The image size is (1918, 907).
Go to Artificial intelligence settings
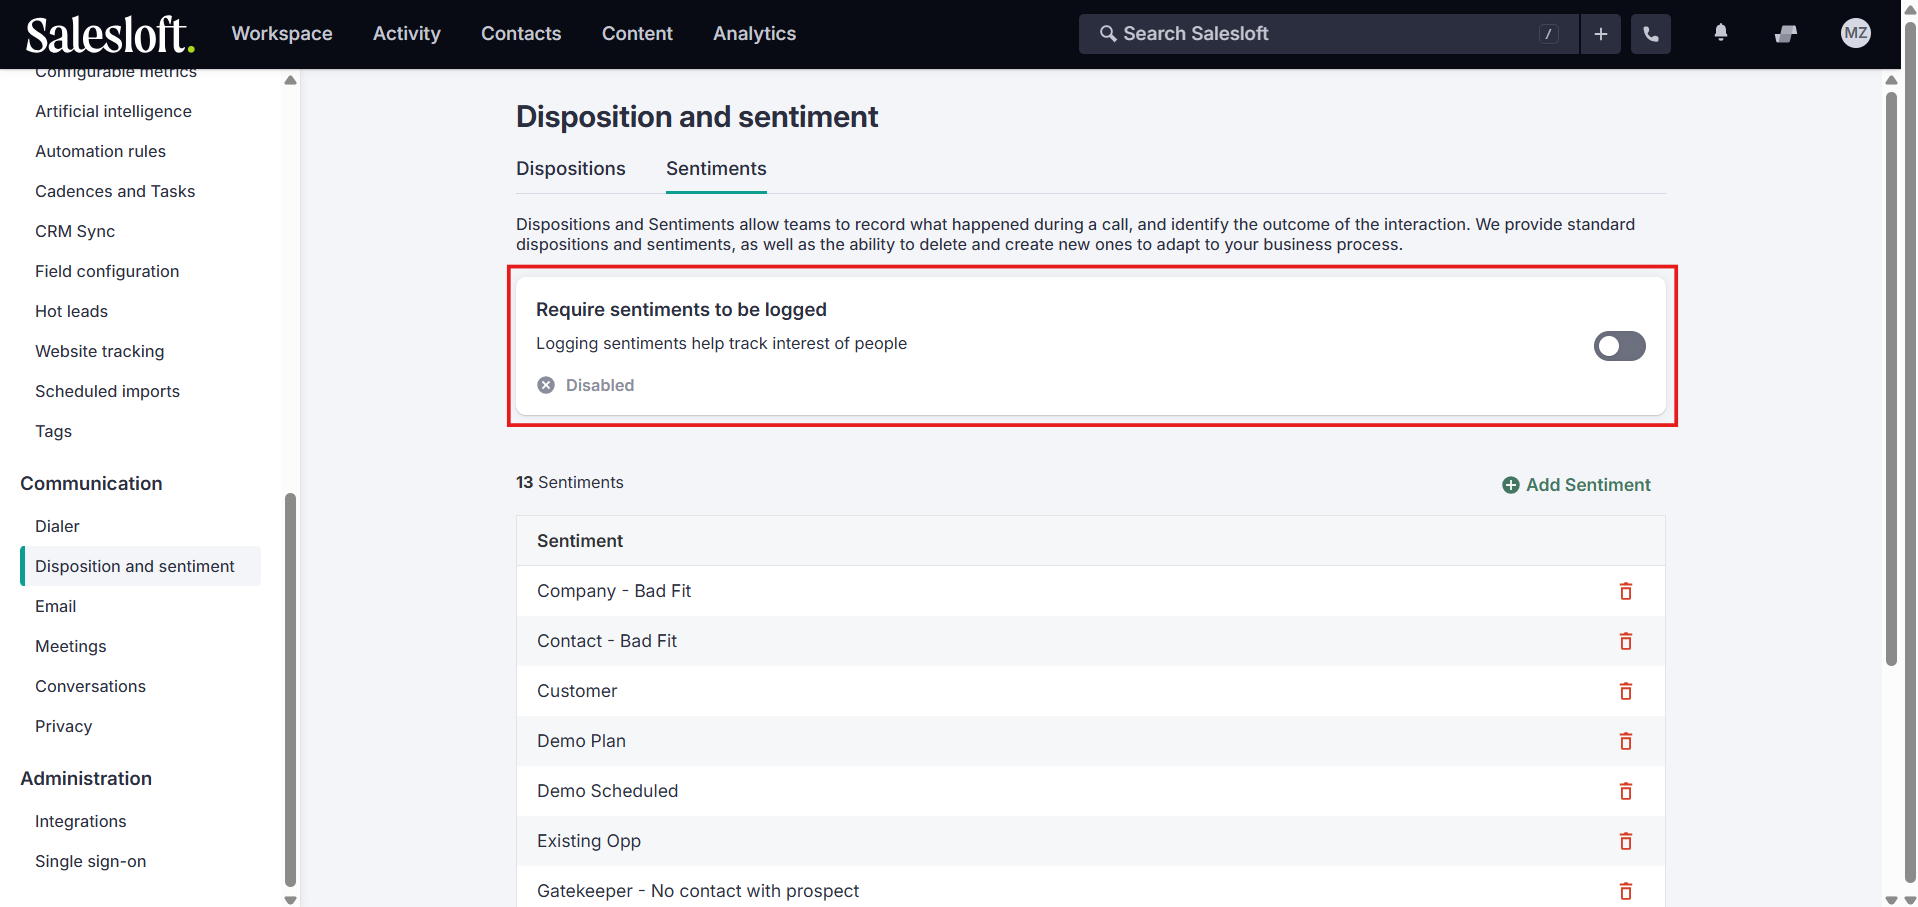(113, 111)
